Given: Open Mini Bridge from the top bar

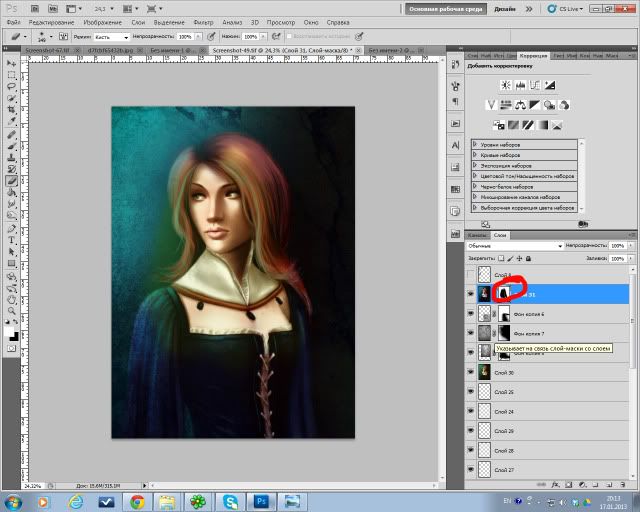Looking at the screenshot, I should (x=53, y=8).
